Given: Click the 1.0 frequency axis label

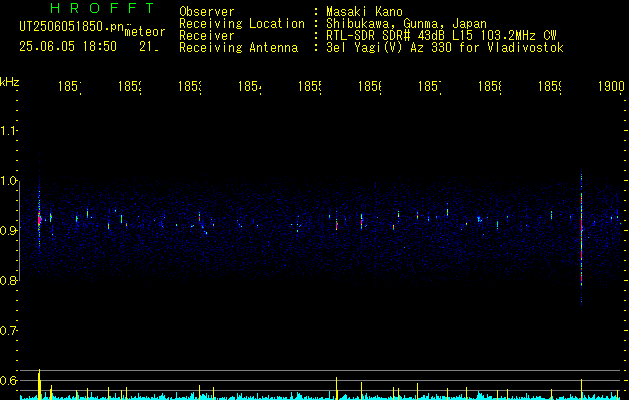Looking at the screenshot, I should [8, 181].
